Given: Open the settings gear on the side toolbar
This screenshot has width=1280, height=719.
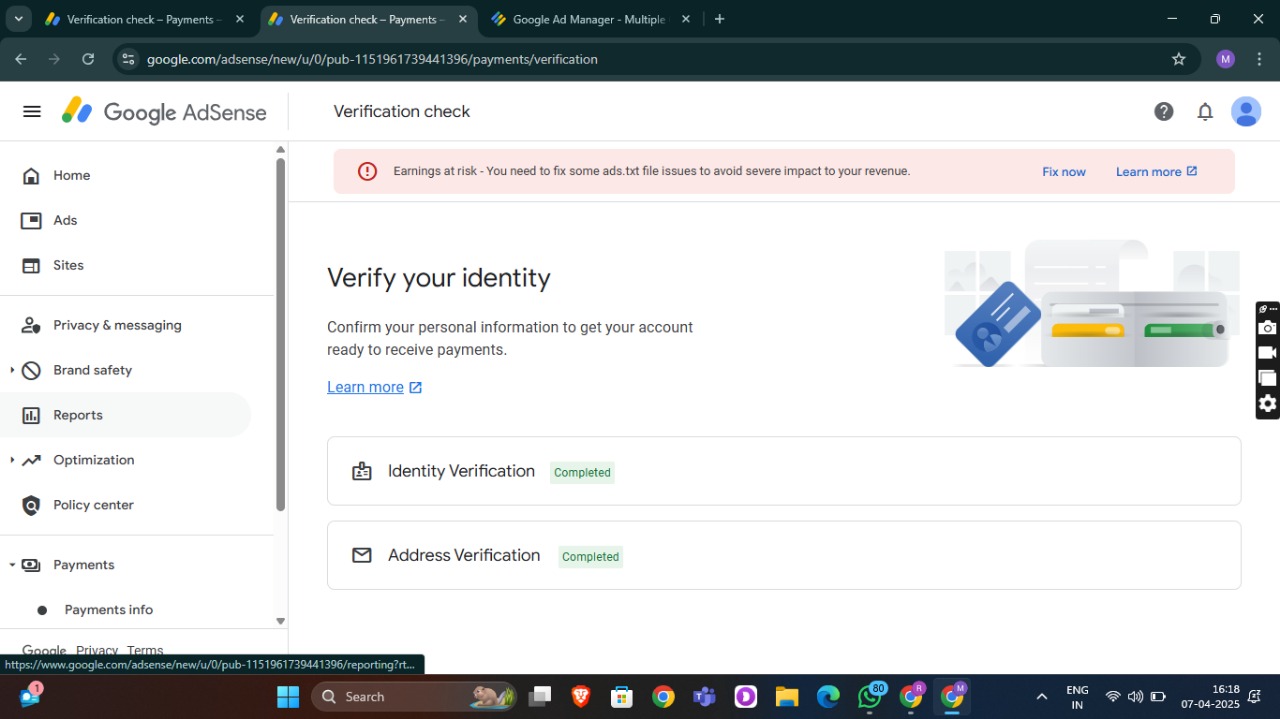Looking at the screenshot, I should [x=1268, y=404].
